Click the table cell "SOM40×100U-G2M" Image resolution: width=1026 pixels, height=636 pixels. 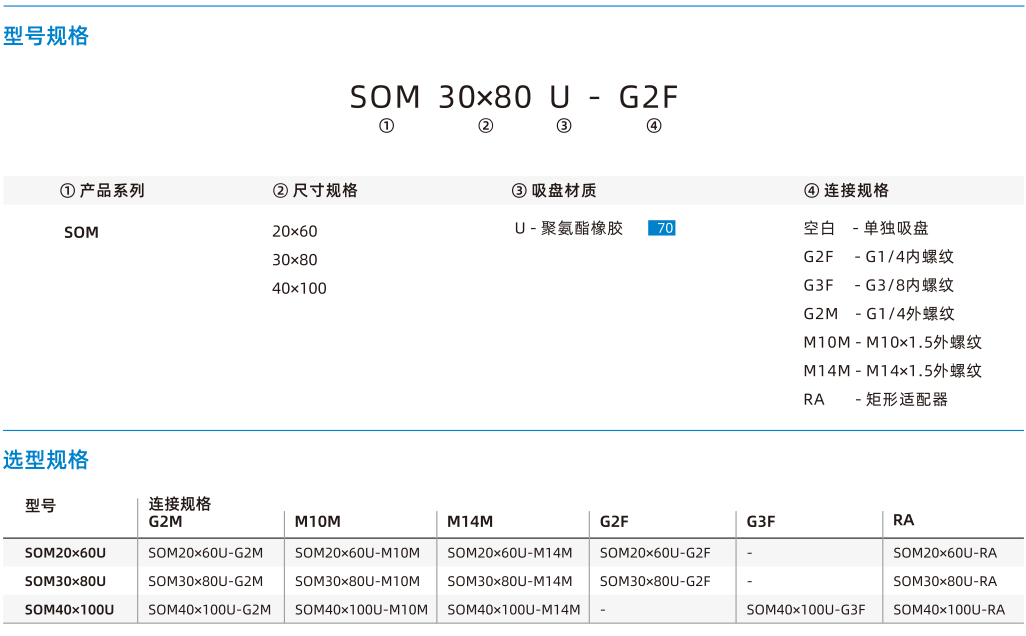pyautogui.click(x=209, y=610)
